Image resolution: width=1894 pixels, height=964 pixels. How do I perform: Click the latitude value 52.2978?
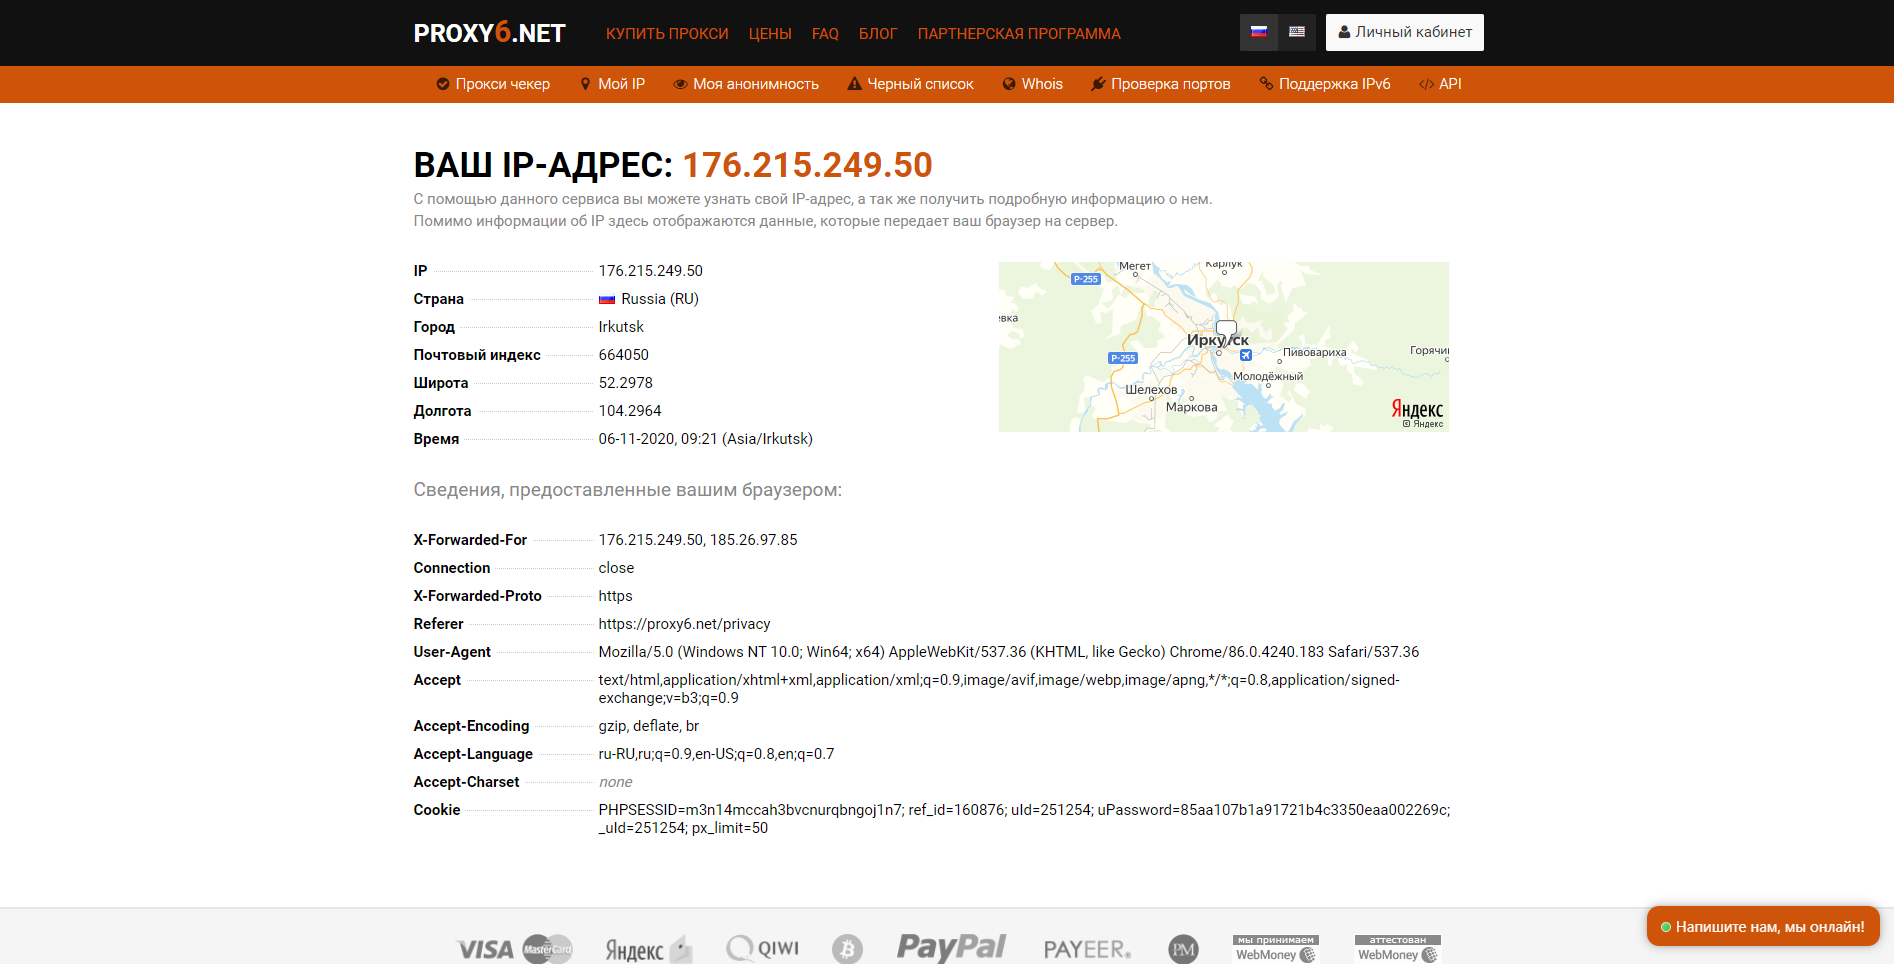(x=625, y=383)
